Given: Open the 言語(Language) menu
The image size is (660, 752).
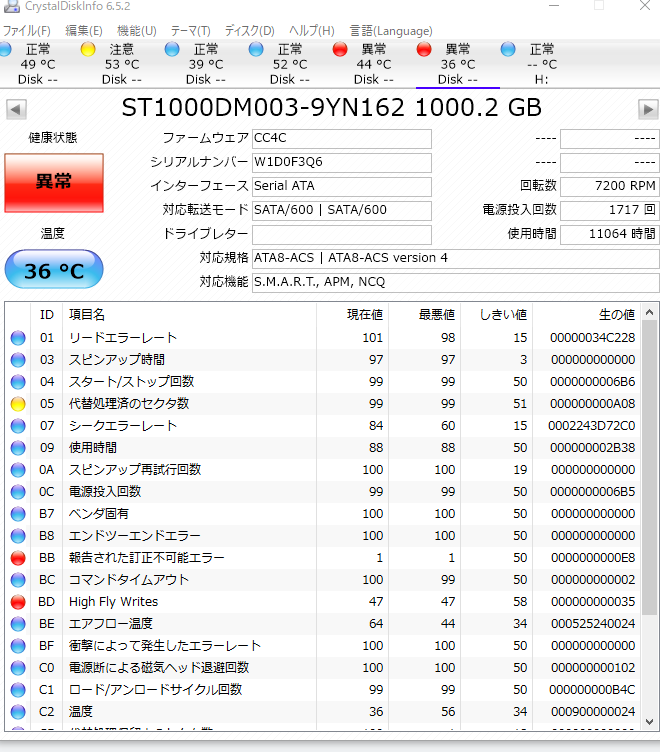Looking at the screenshot, I should click(391, 31).
